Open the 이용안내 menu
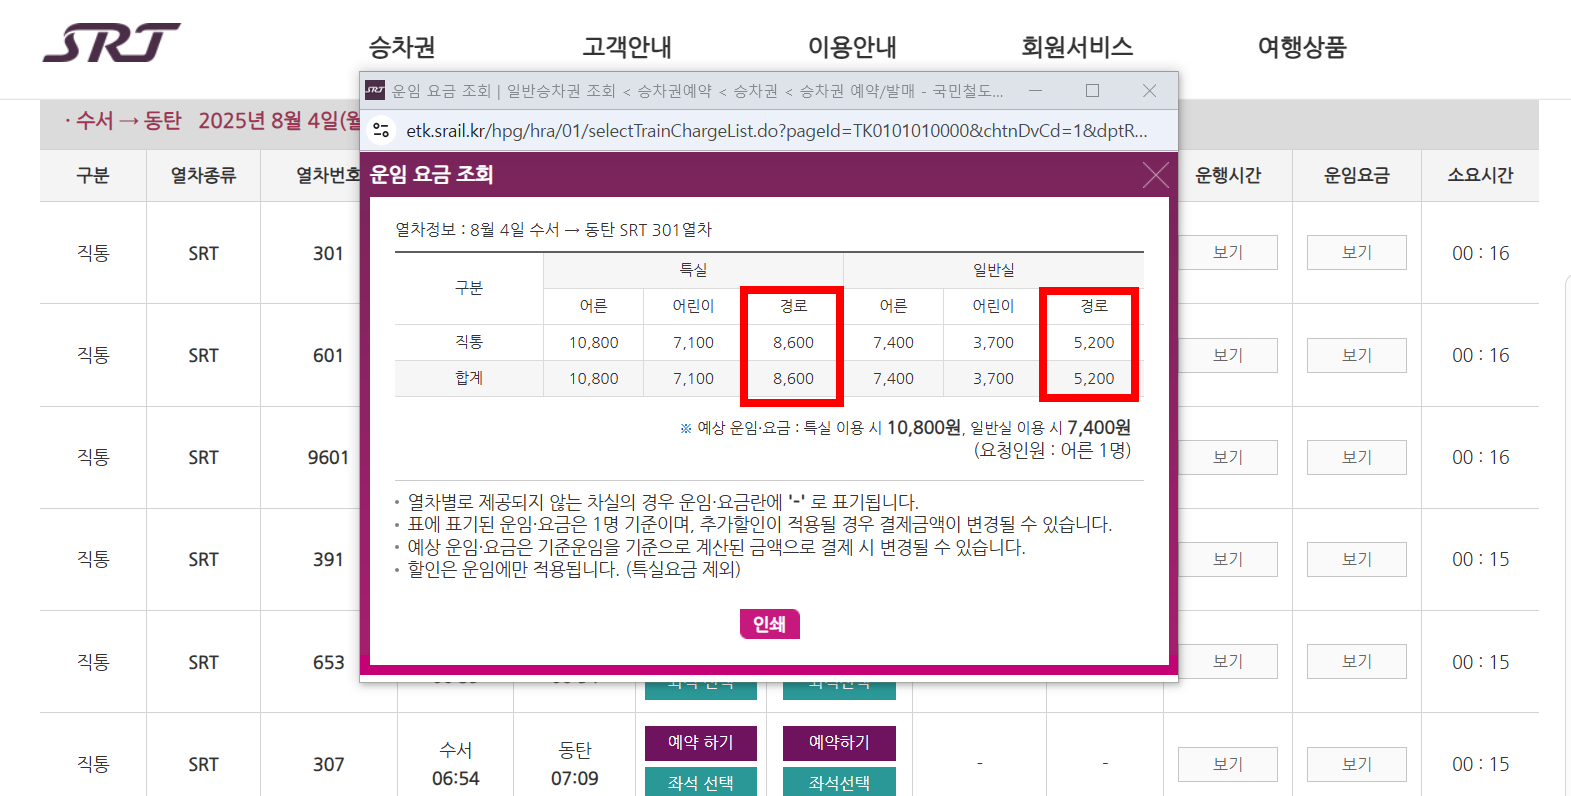The width and height of the screenshot is (1571, 796). click(x=852, y=47)
